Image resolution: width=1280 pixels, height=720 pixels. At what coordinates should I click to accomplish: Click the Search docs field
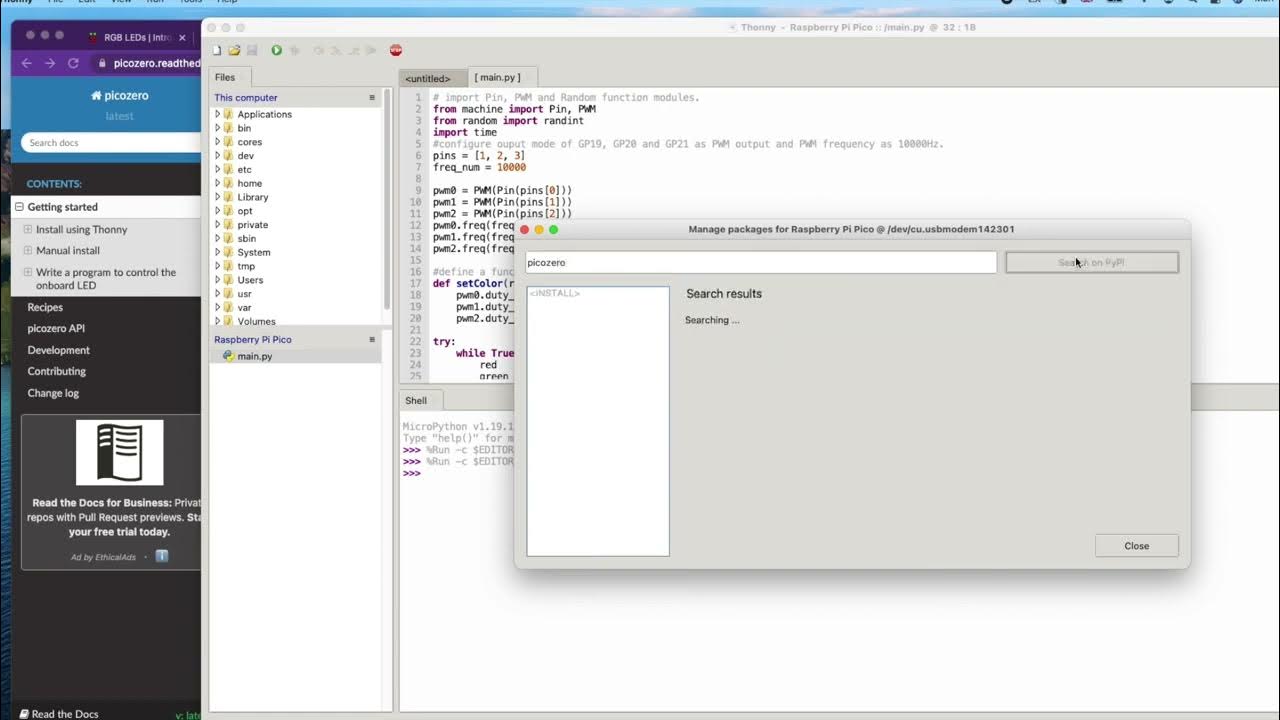point(111,143)
